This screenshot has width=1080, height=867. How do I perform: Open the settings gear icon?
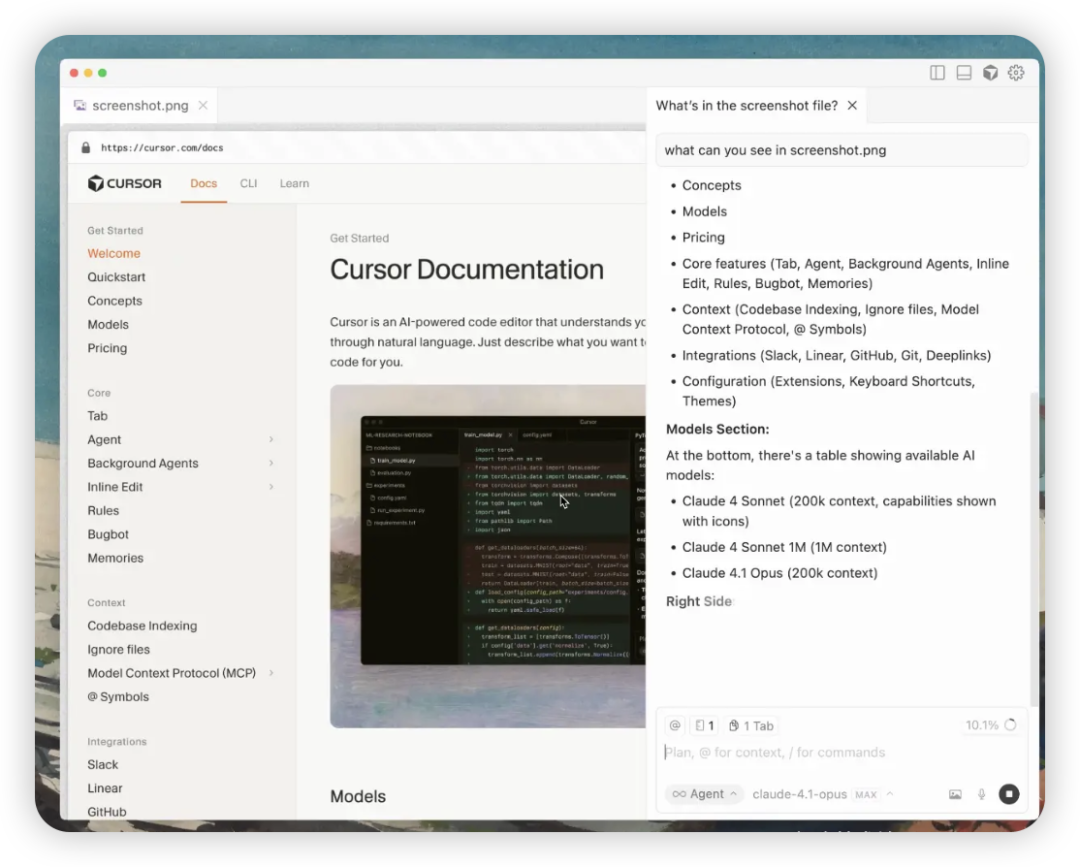pyautogui.click(x=1016, y=72)
